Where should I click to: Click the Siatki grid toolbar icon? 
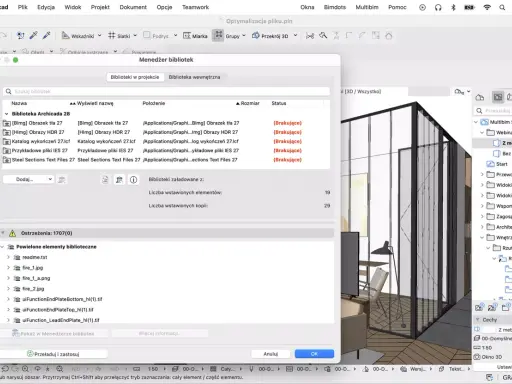pos(112,35)
